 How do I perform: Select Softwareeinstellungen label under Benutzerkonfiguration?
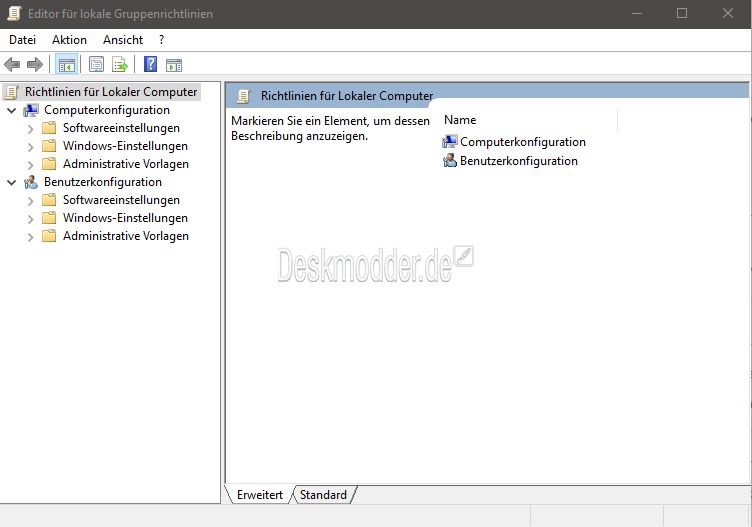click(121, 200)
